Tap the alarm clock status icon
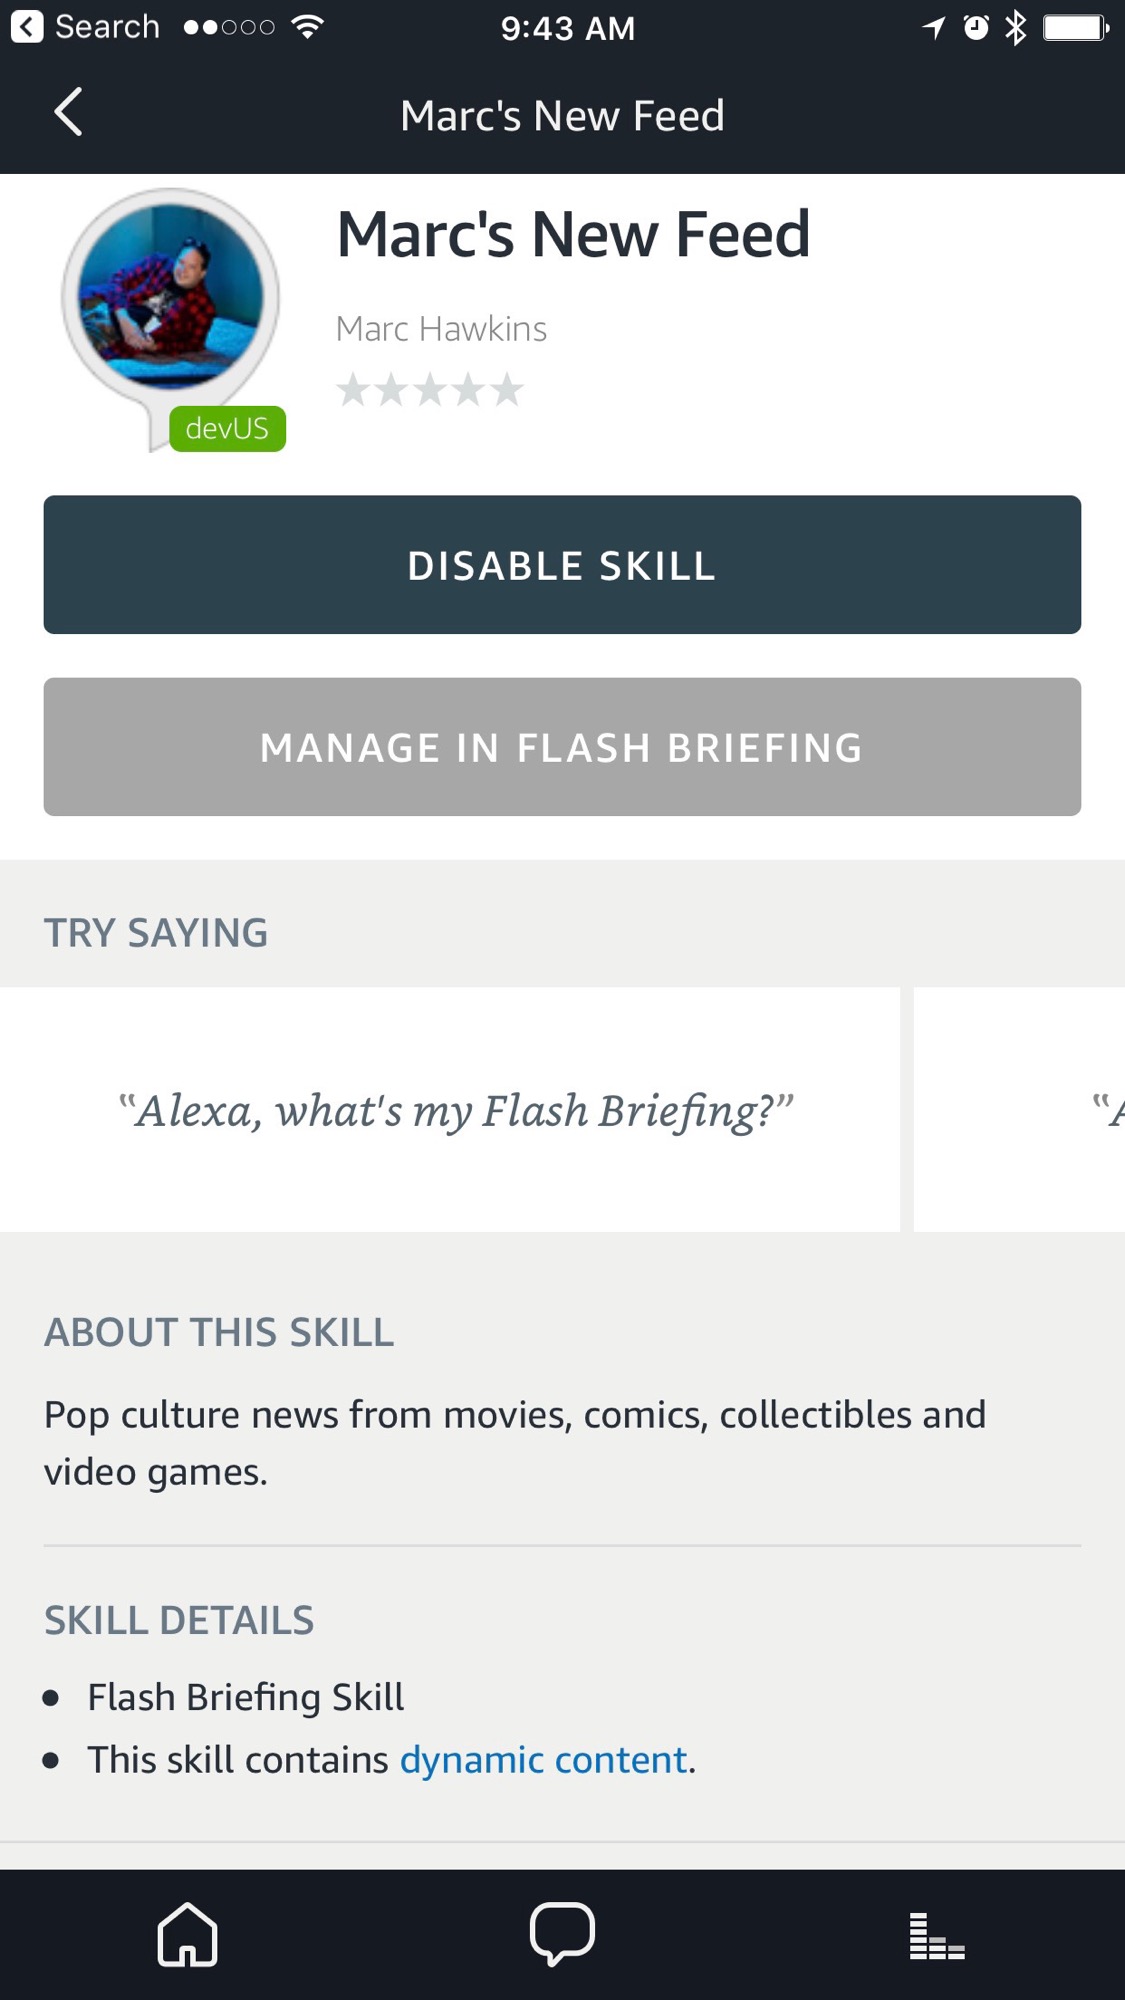Image resolution: width=1125 pixels, height=2000 pixels. [975, 28]
